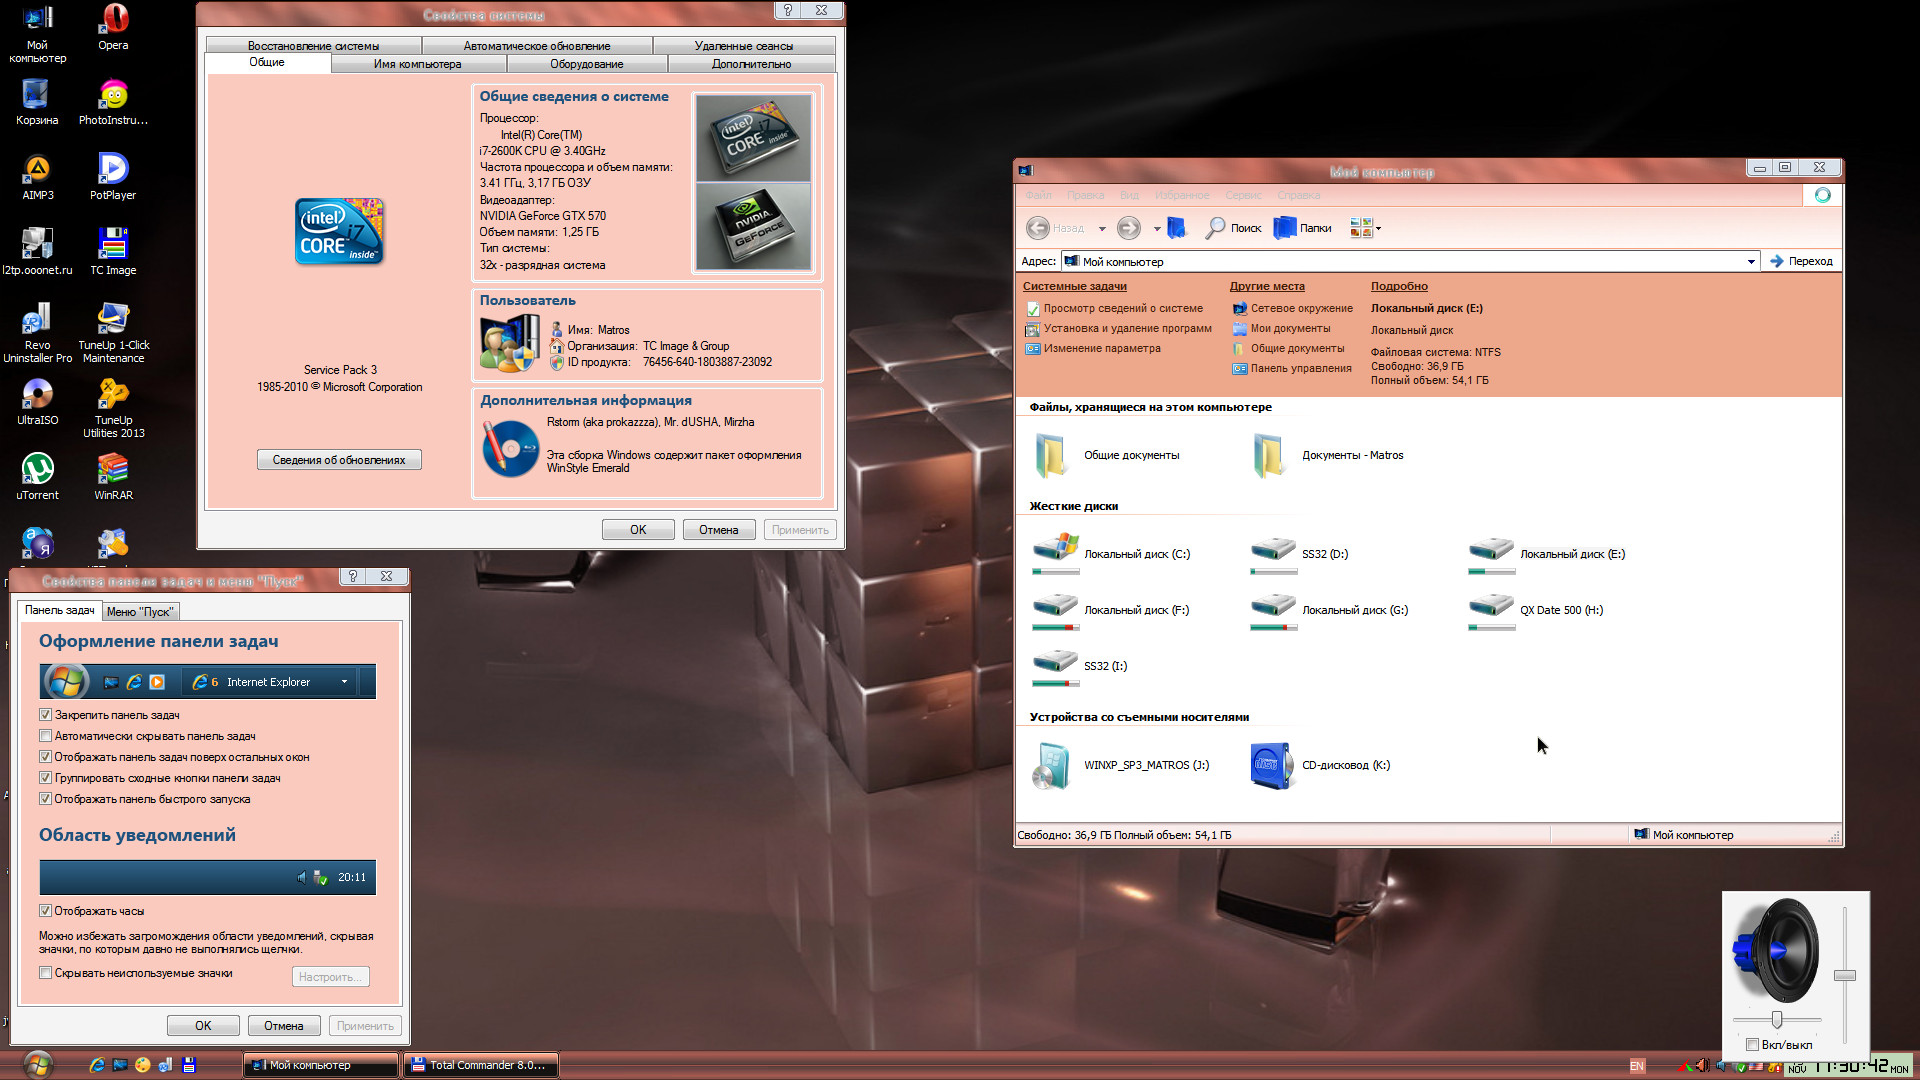
Task: Open the Восстановление системы tab
Action: [x=314, y=46]
